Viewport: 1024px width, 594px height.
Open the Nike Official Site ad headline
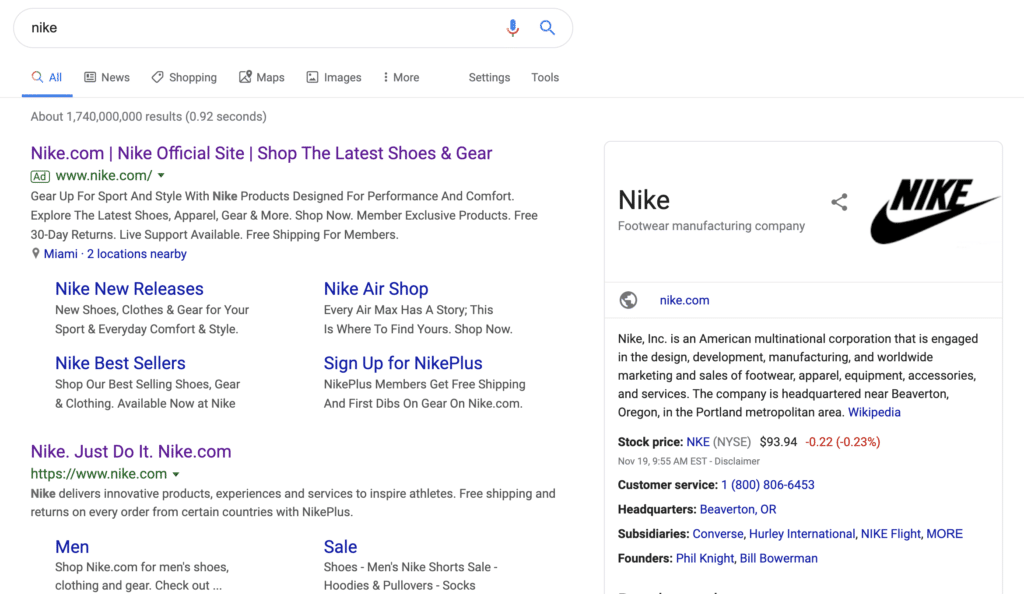[261, 153]
